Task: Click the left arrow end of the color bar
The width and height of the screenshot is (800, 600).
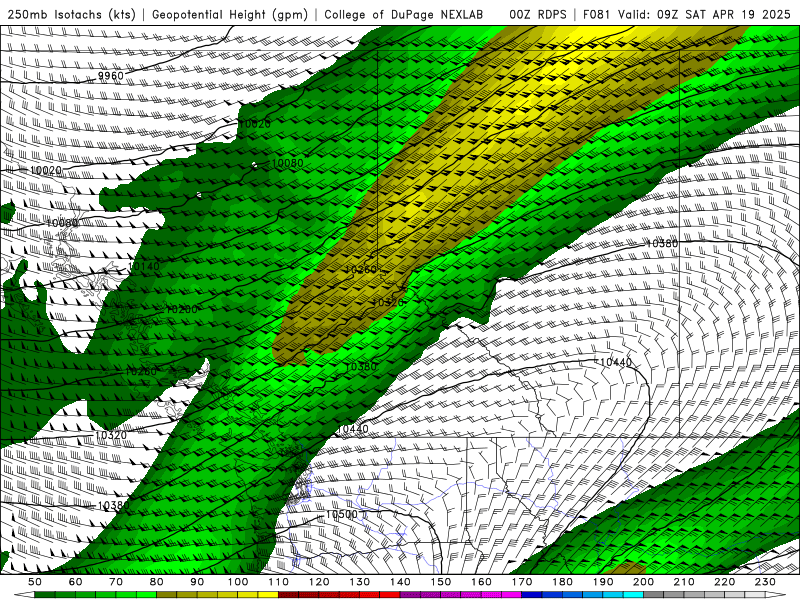Action: click(x=24, y=595)
